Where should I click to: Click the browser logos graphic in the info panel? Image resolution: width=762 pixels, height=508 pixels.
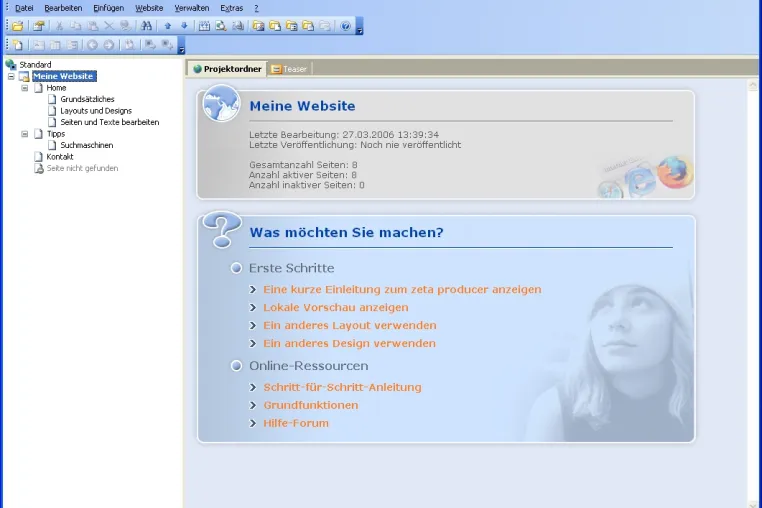645,177
